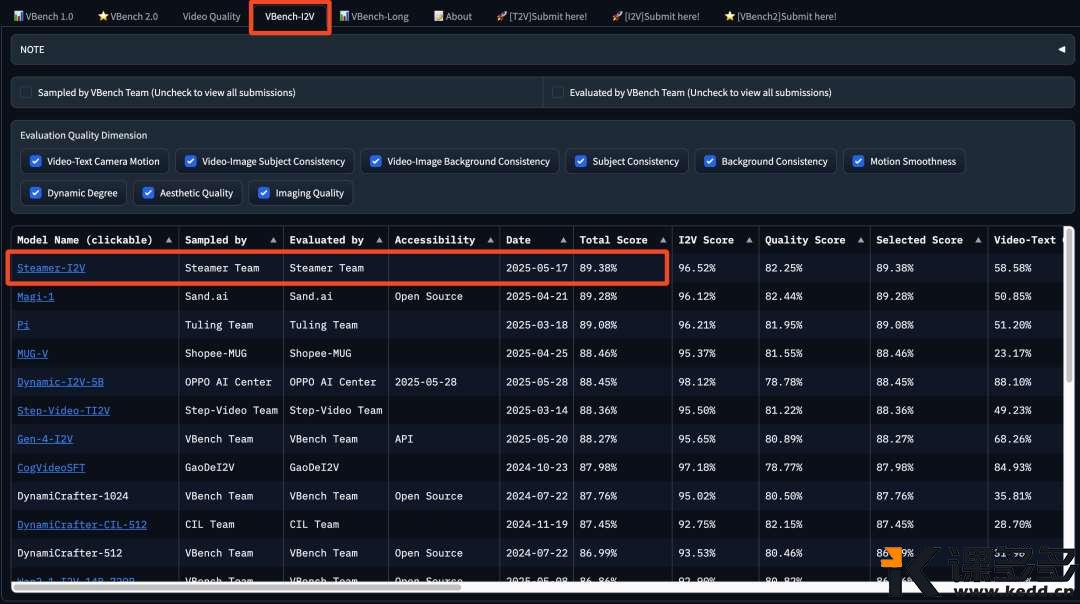This screenshot has width=1080, height=604.
Task: Sort by Evaluated by column arrow
Action: point(379,240)
